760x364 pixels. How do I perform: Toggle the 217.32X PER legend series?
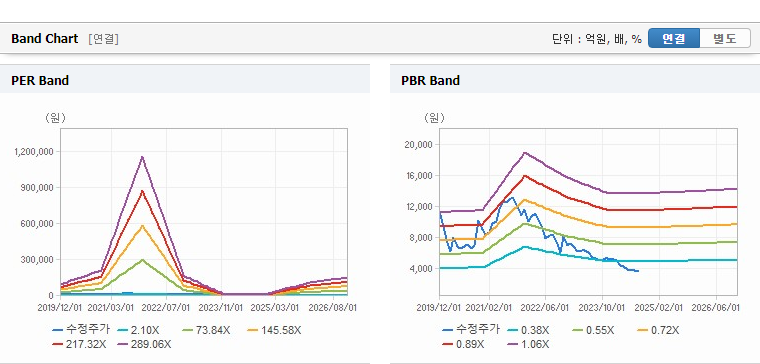[78, 344]
